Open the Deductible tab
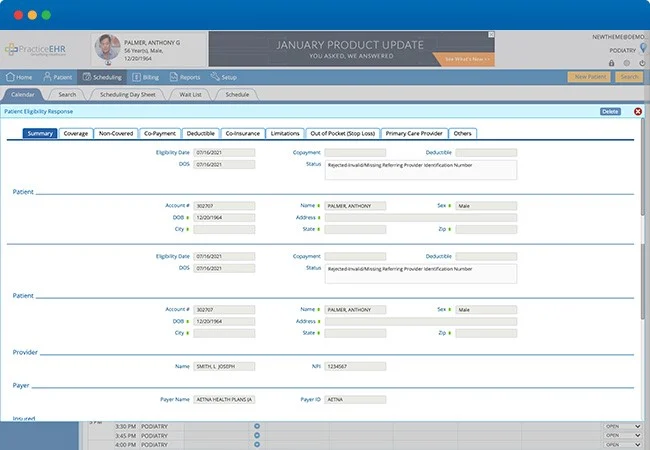Screen dimensions: 650x450 [200, 133]
